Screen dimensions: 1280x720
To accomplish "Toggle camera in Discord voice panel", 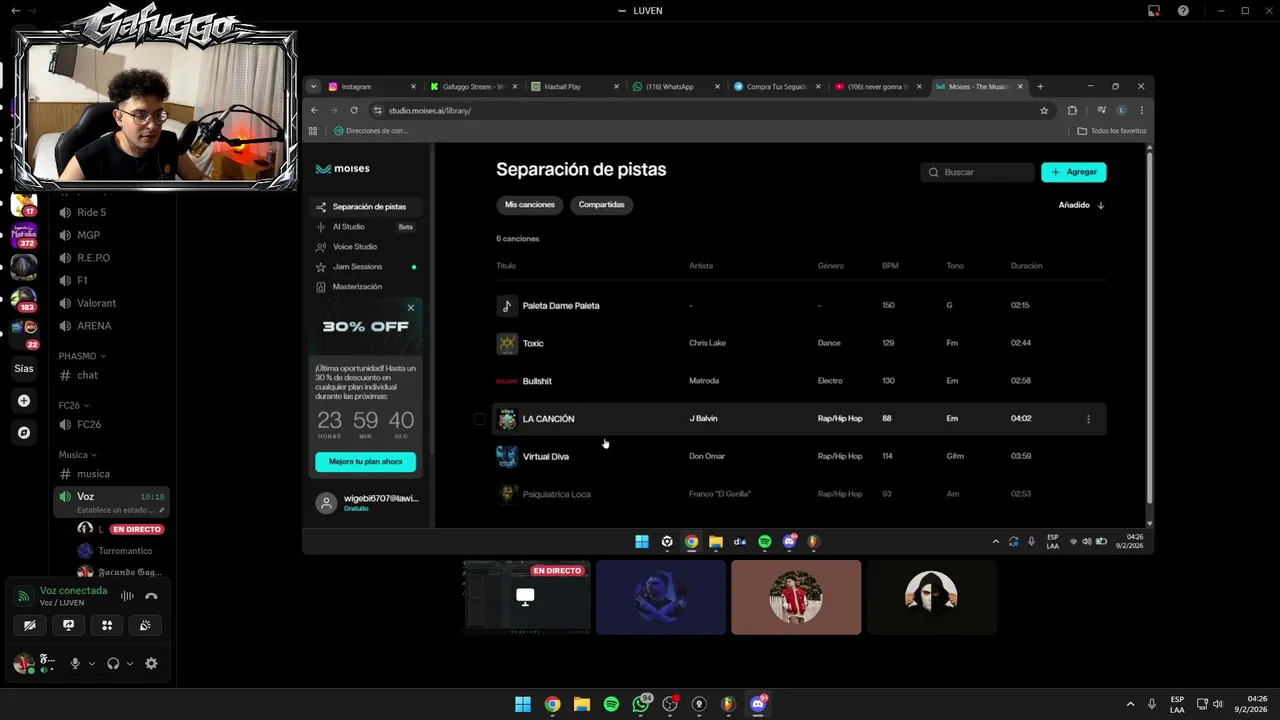I will pos(29,625).
